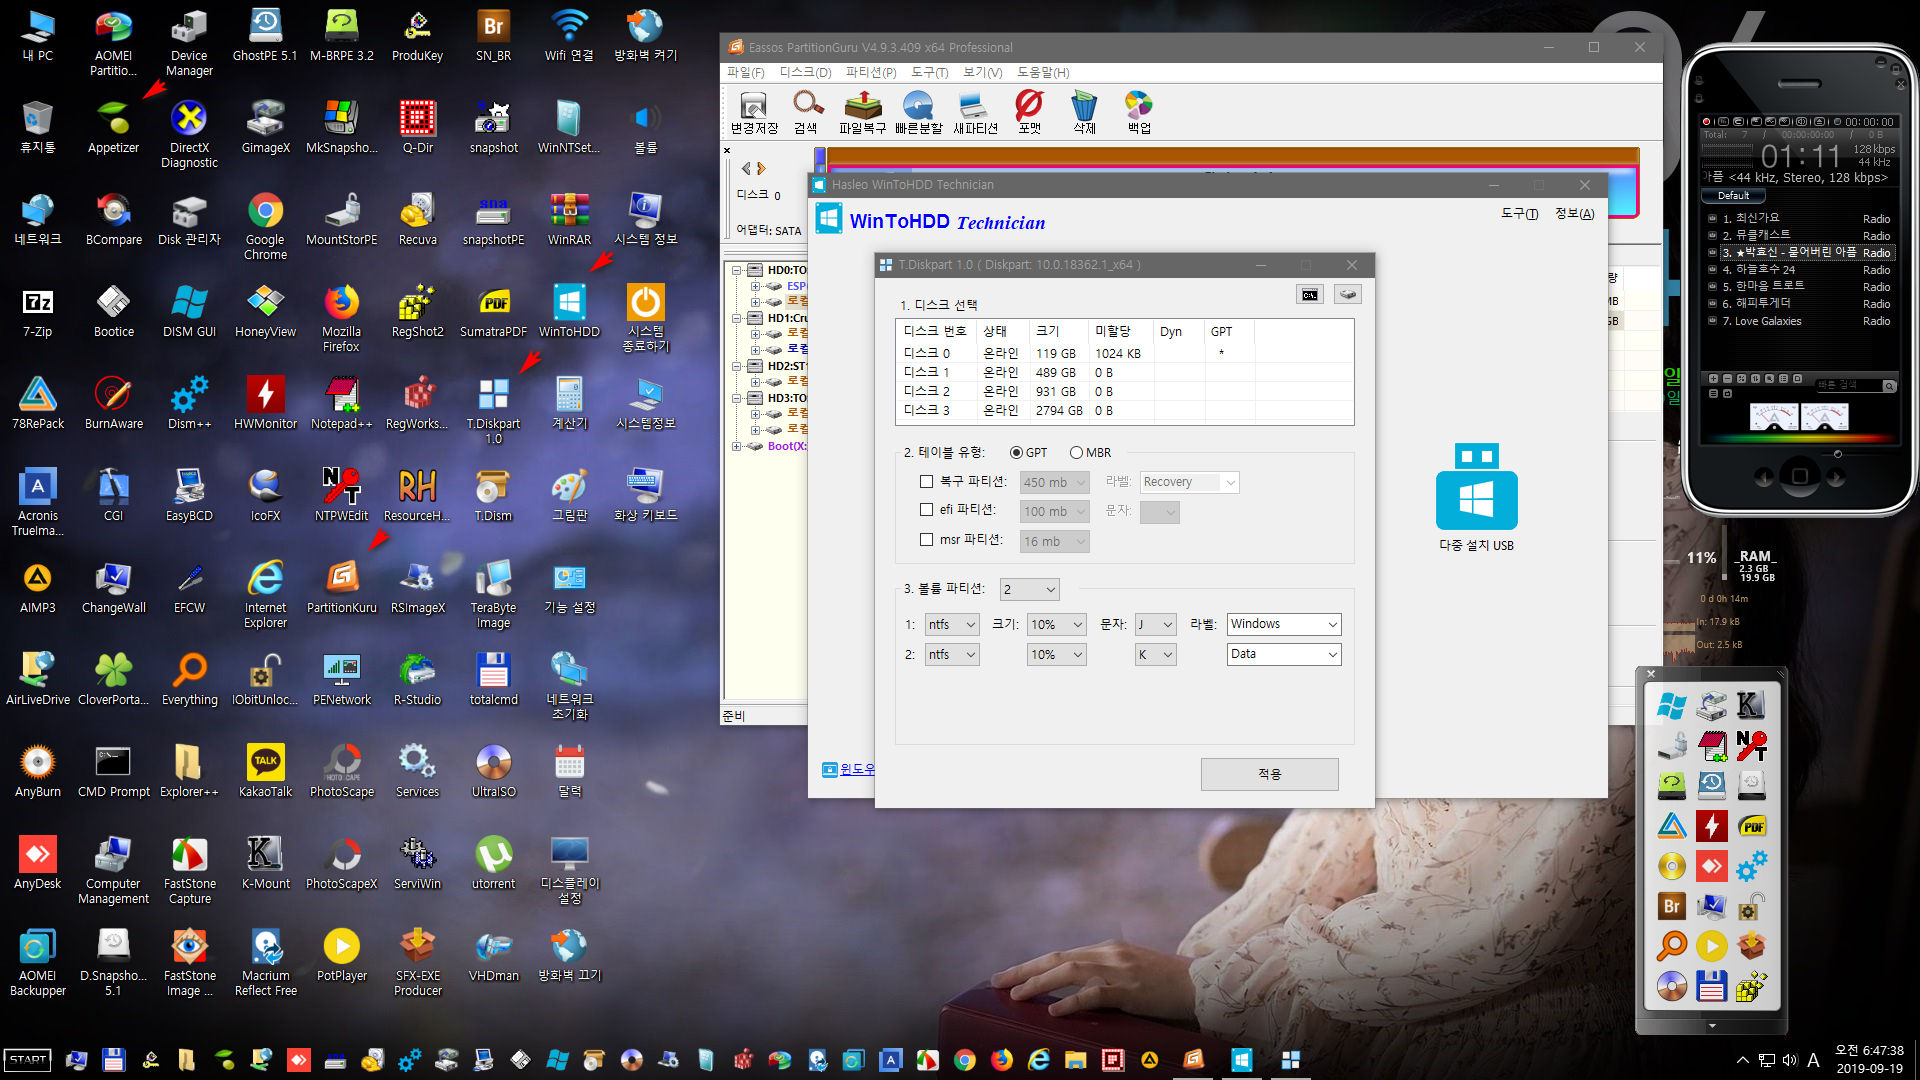
Task: Open the PotPlayer desktop icon
Action: 341,956
